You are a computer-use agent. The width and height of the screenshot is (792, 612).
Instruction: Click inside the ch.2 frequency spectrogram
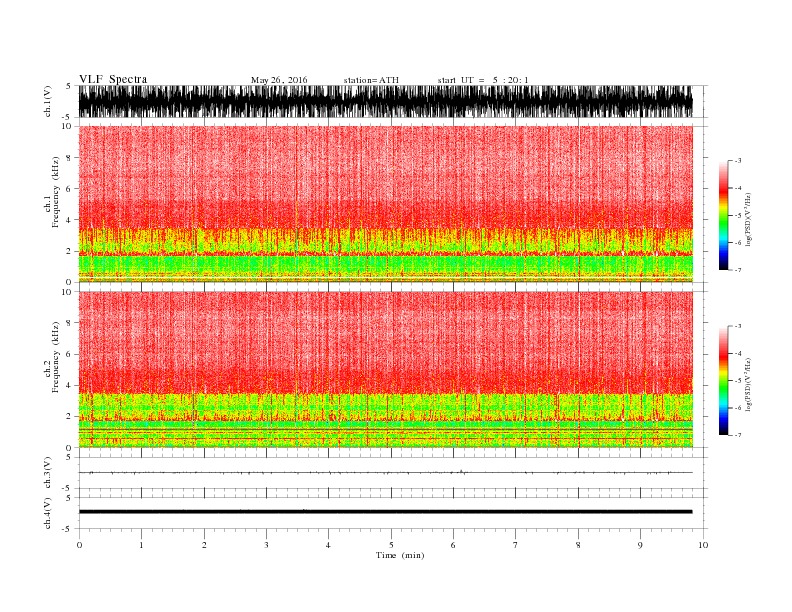[385, 370]
